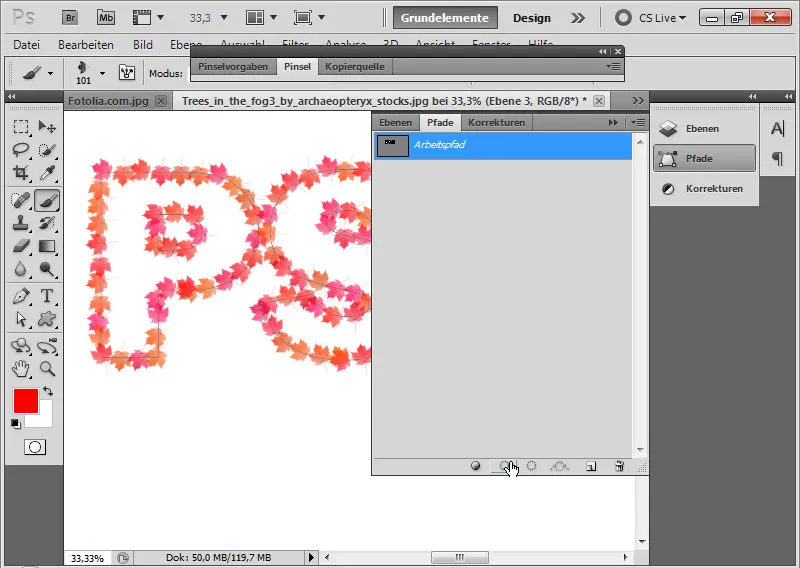Toggle the Brush panel from options bar
The width and height of the screenshot is (800, 568).
(x=127, y=73)
